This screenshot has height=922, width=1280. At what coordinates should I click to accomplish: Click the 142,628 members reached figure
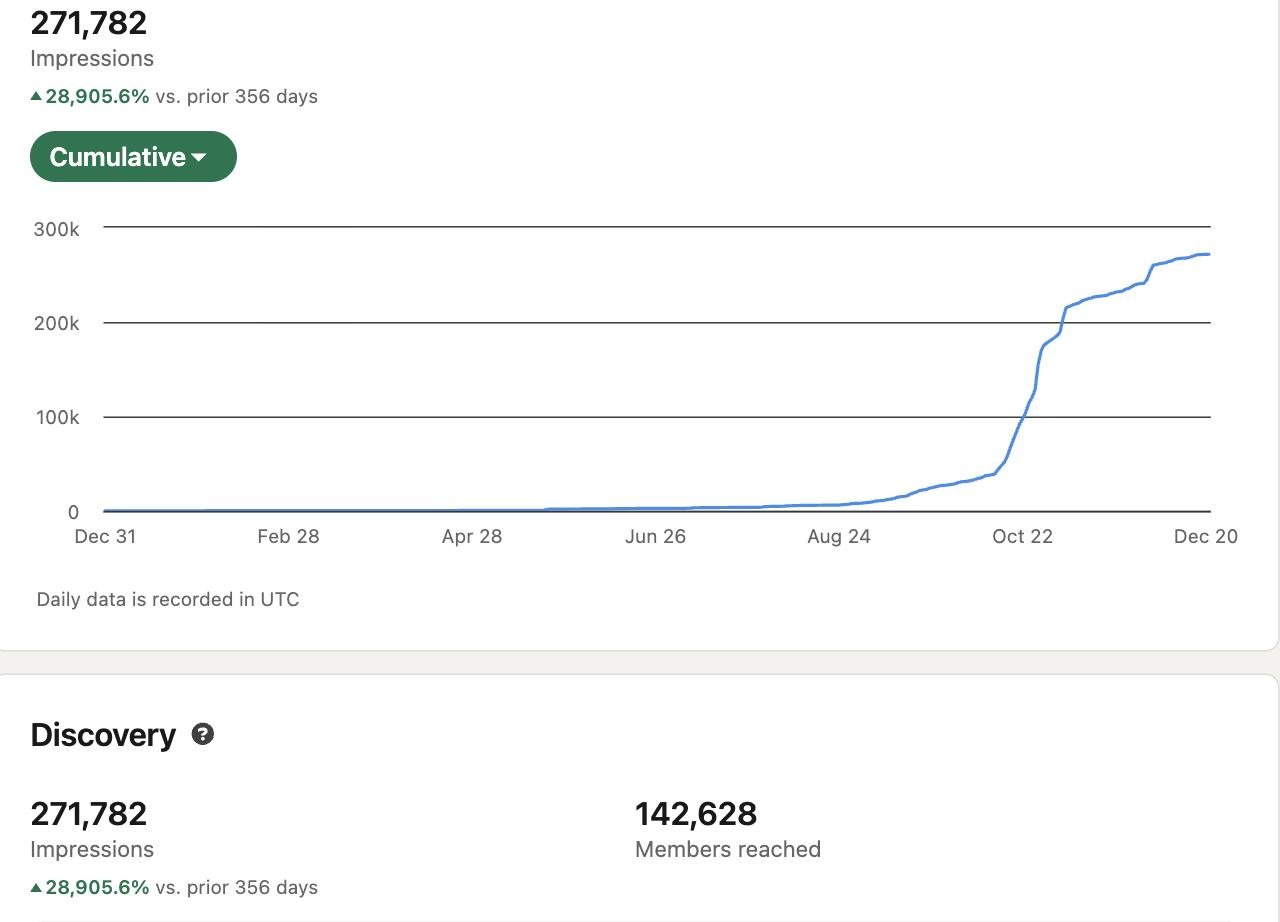[x=696, y=814]
